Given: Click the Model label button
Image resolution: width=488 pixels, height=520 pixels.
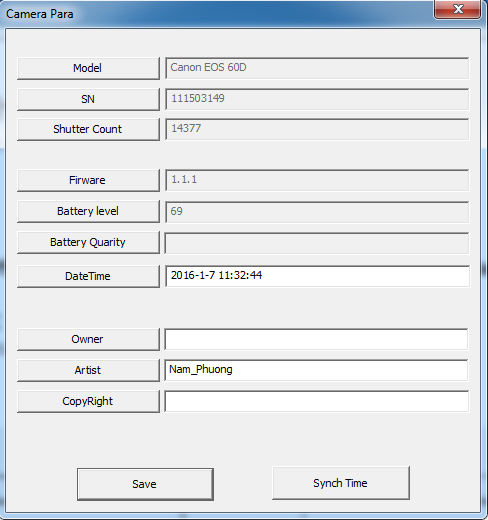Looking at the screenshot, I should coord(88,68).
